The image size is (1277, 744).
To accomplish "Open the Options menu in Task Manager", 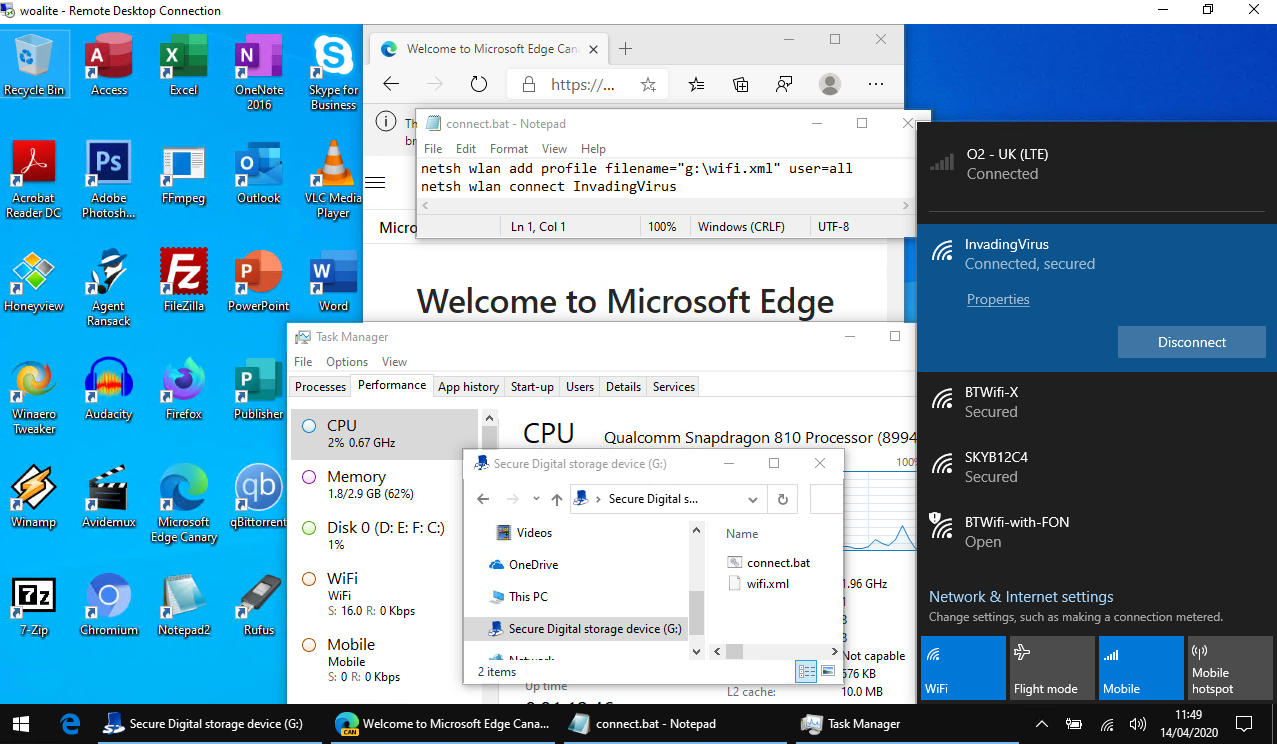I will click(347, 362).
